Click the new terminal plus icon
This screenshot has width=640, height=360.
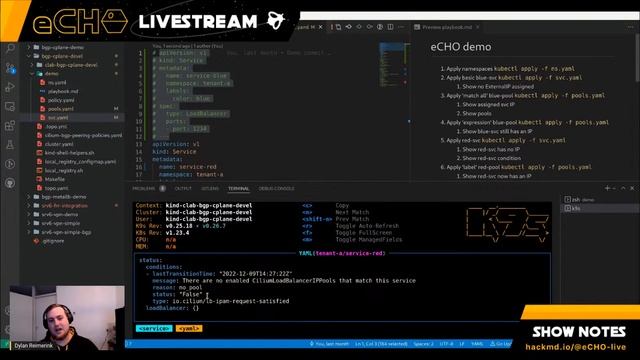607,188
